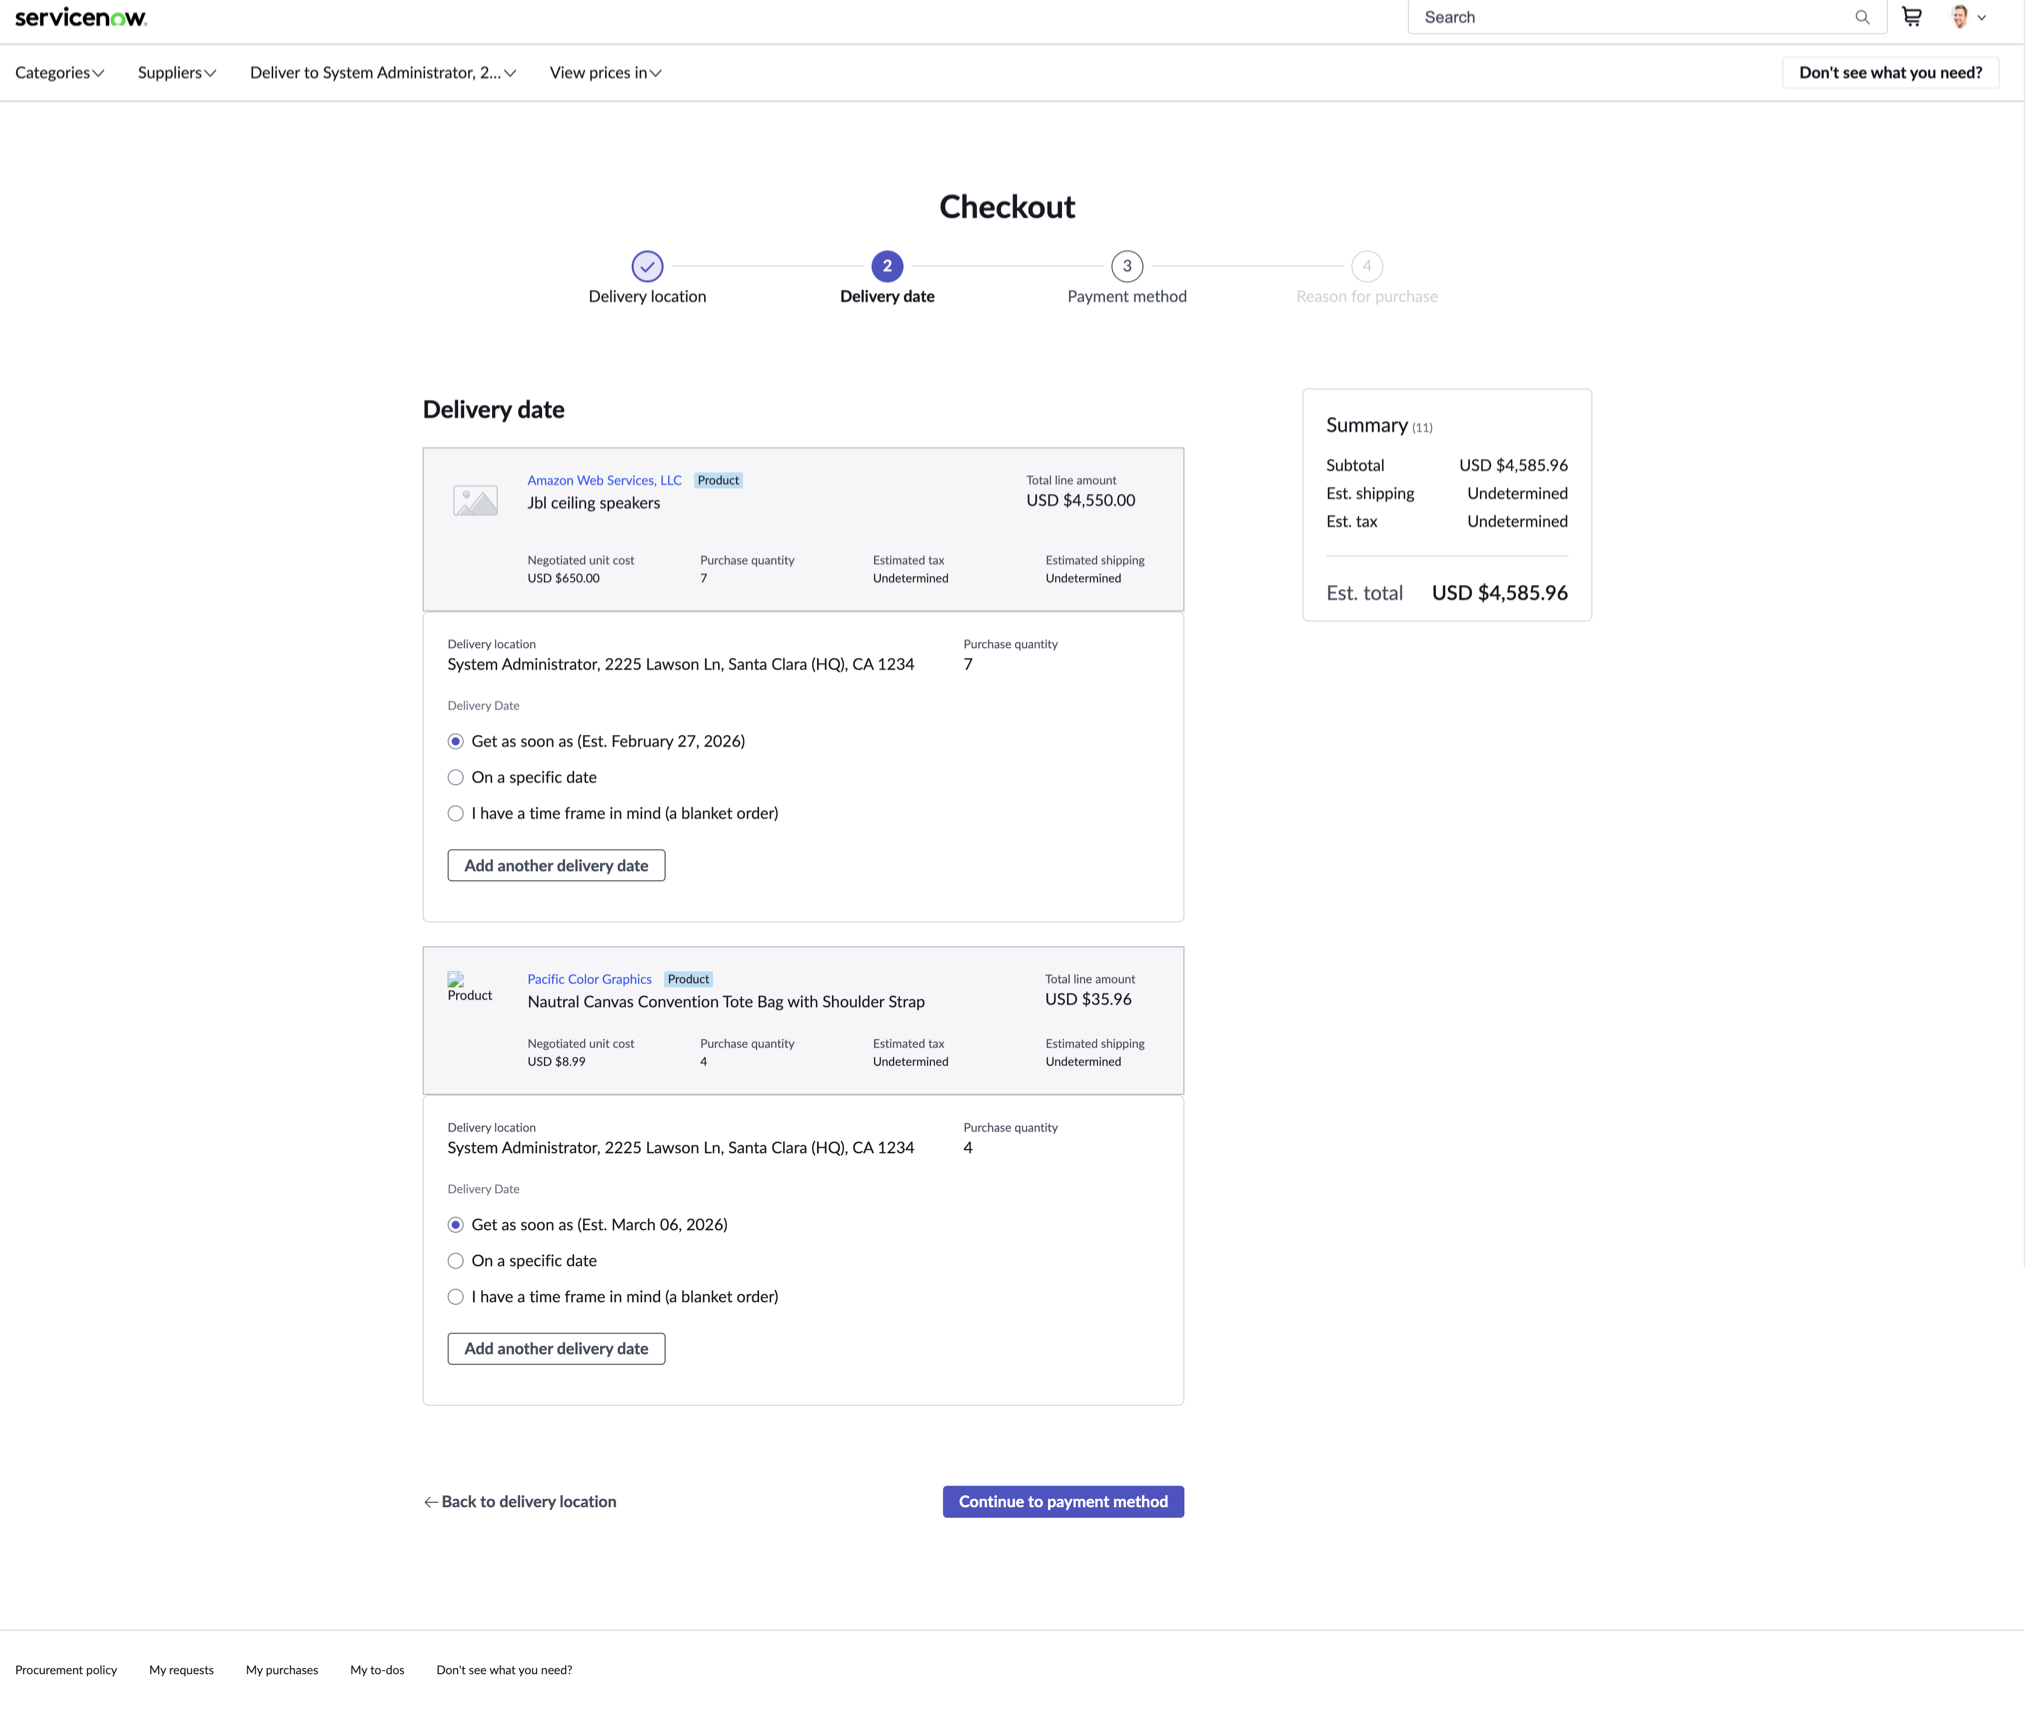Click the search magnifier icon
This screenshot has width=2025, height=1713.
[1862, 17]
